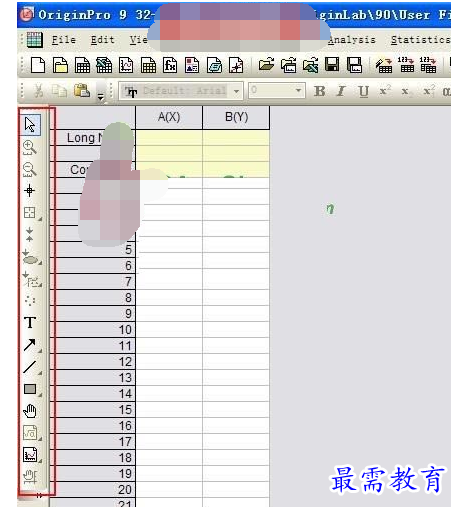Open the font size dropdown
This screenshot has width=453, height=511.
click(x=298, y=90)
